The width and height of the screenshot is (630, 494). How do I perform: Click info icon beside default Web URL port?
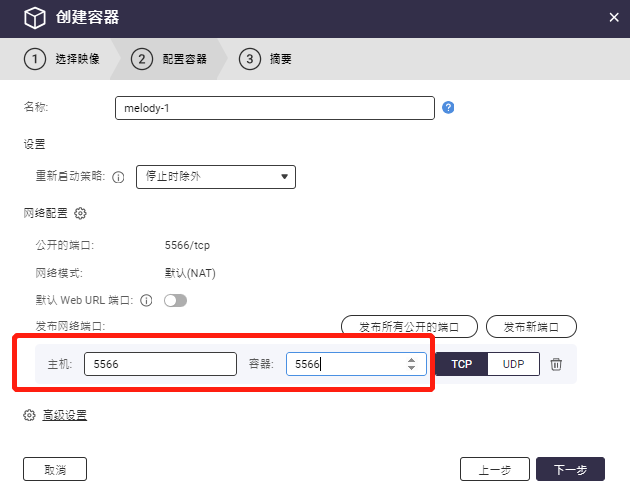pos(146,300)
